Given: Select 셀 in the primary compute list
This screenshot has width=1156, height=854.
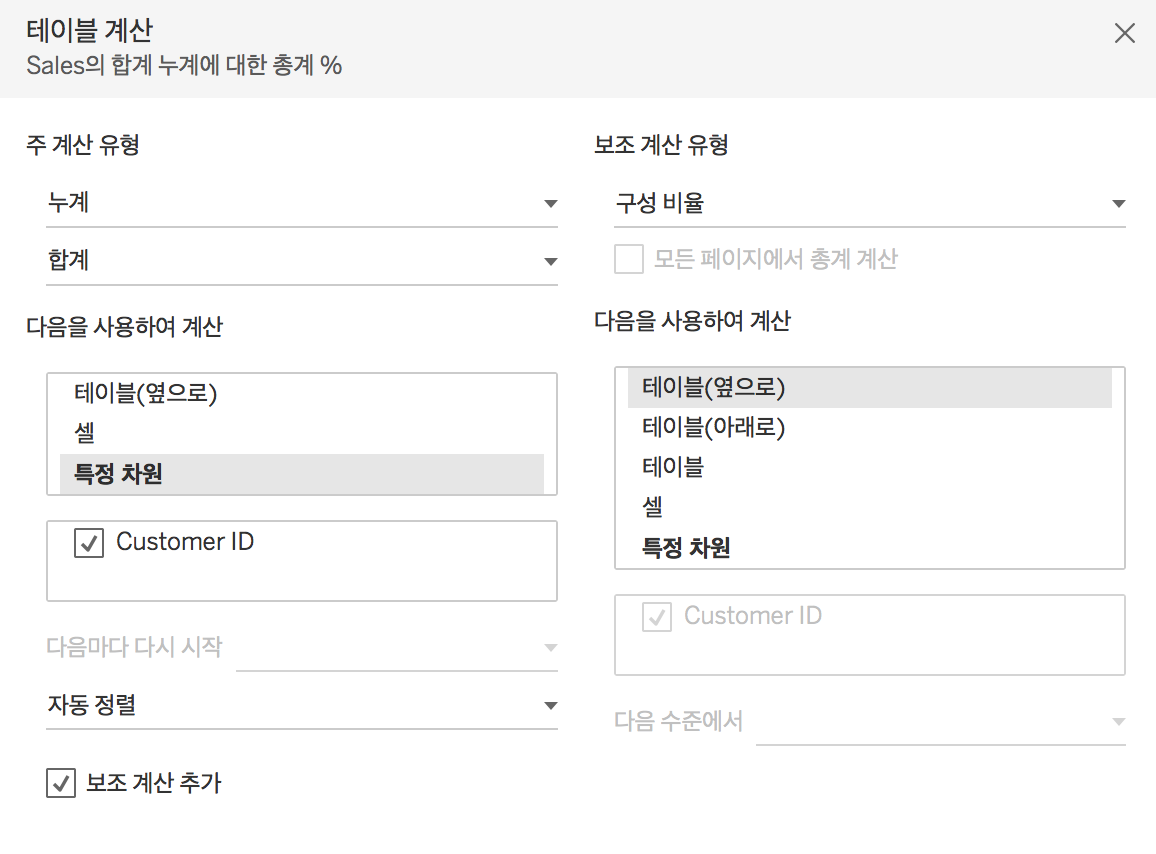Looking at the screenshot, I should tap(86, 433).
